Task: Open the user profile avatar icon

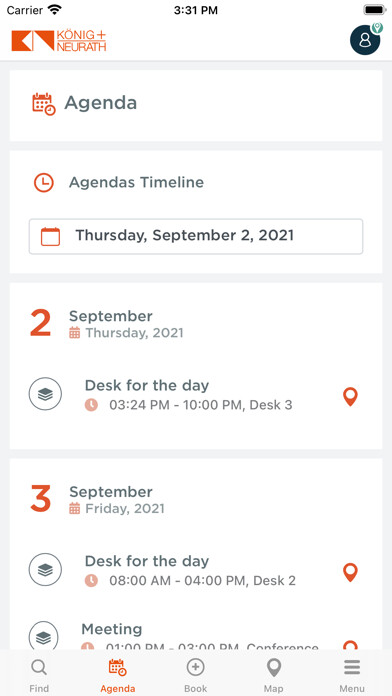Action: coord(365,40)
